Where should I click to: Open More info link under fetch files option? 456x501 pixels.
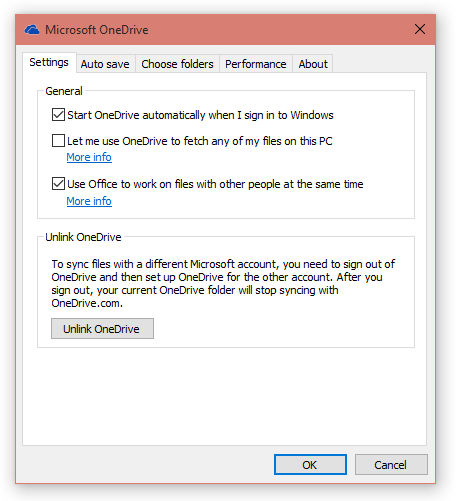point(89,157)
